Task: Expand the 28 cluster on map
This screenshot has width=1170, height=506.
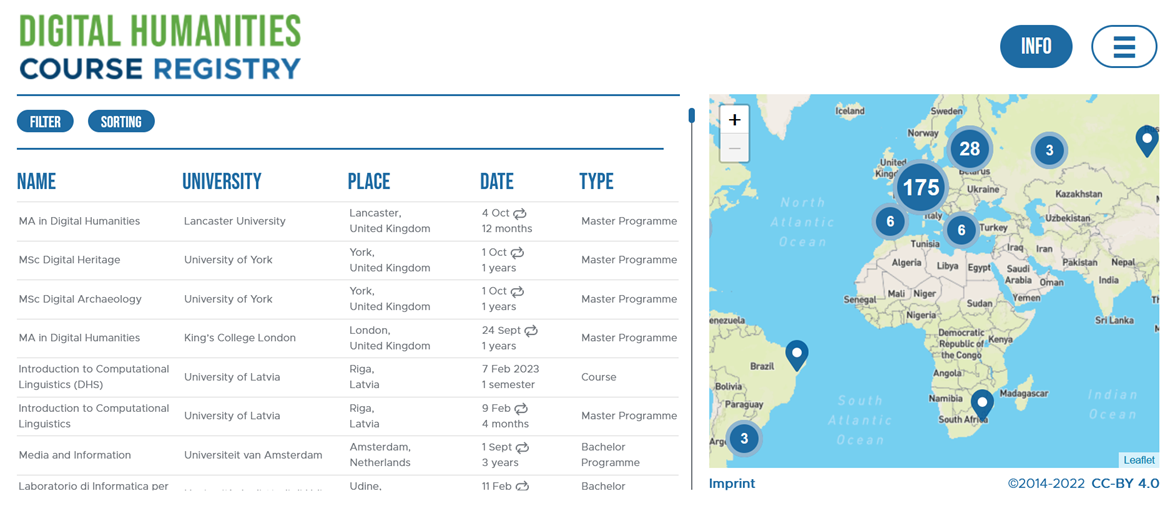Action: 969,150
